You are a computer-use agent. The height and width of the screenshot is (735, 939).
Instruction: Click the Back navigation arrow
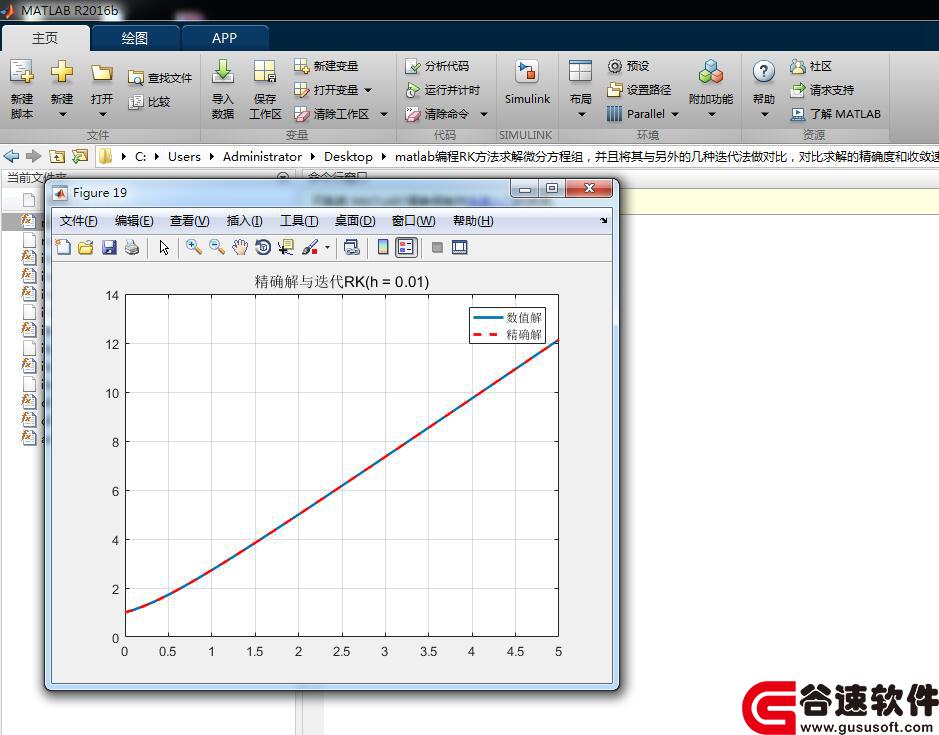[11, 157]
